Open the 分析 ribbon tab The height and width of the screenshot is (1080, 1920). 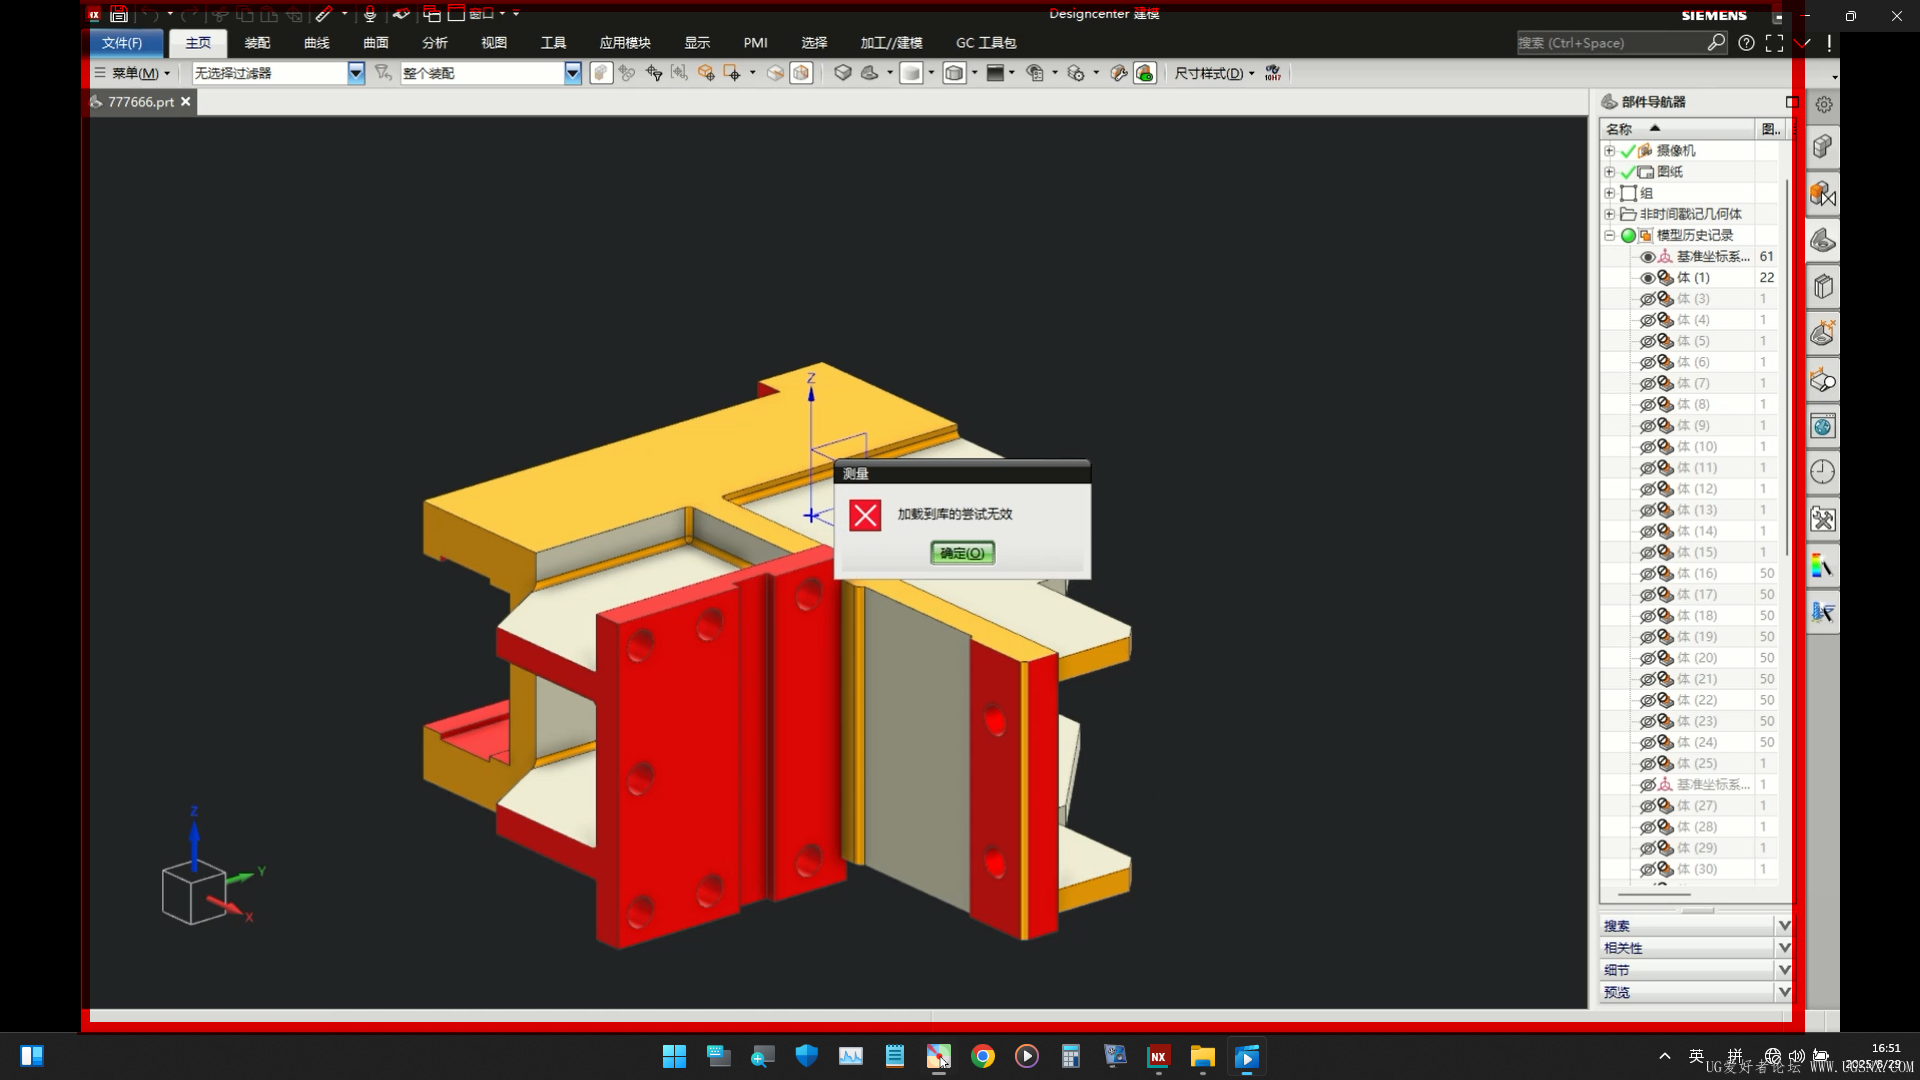(x=434, y=43)
